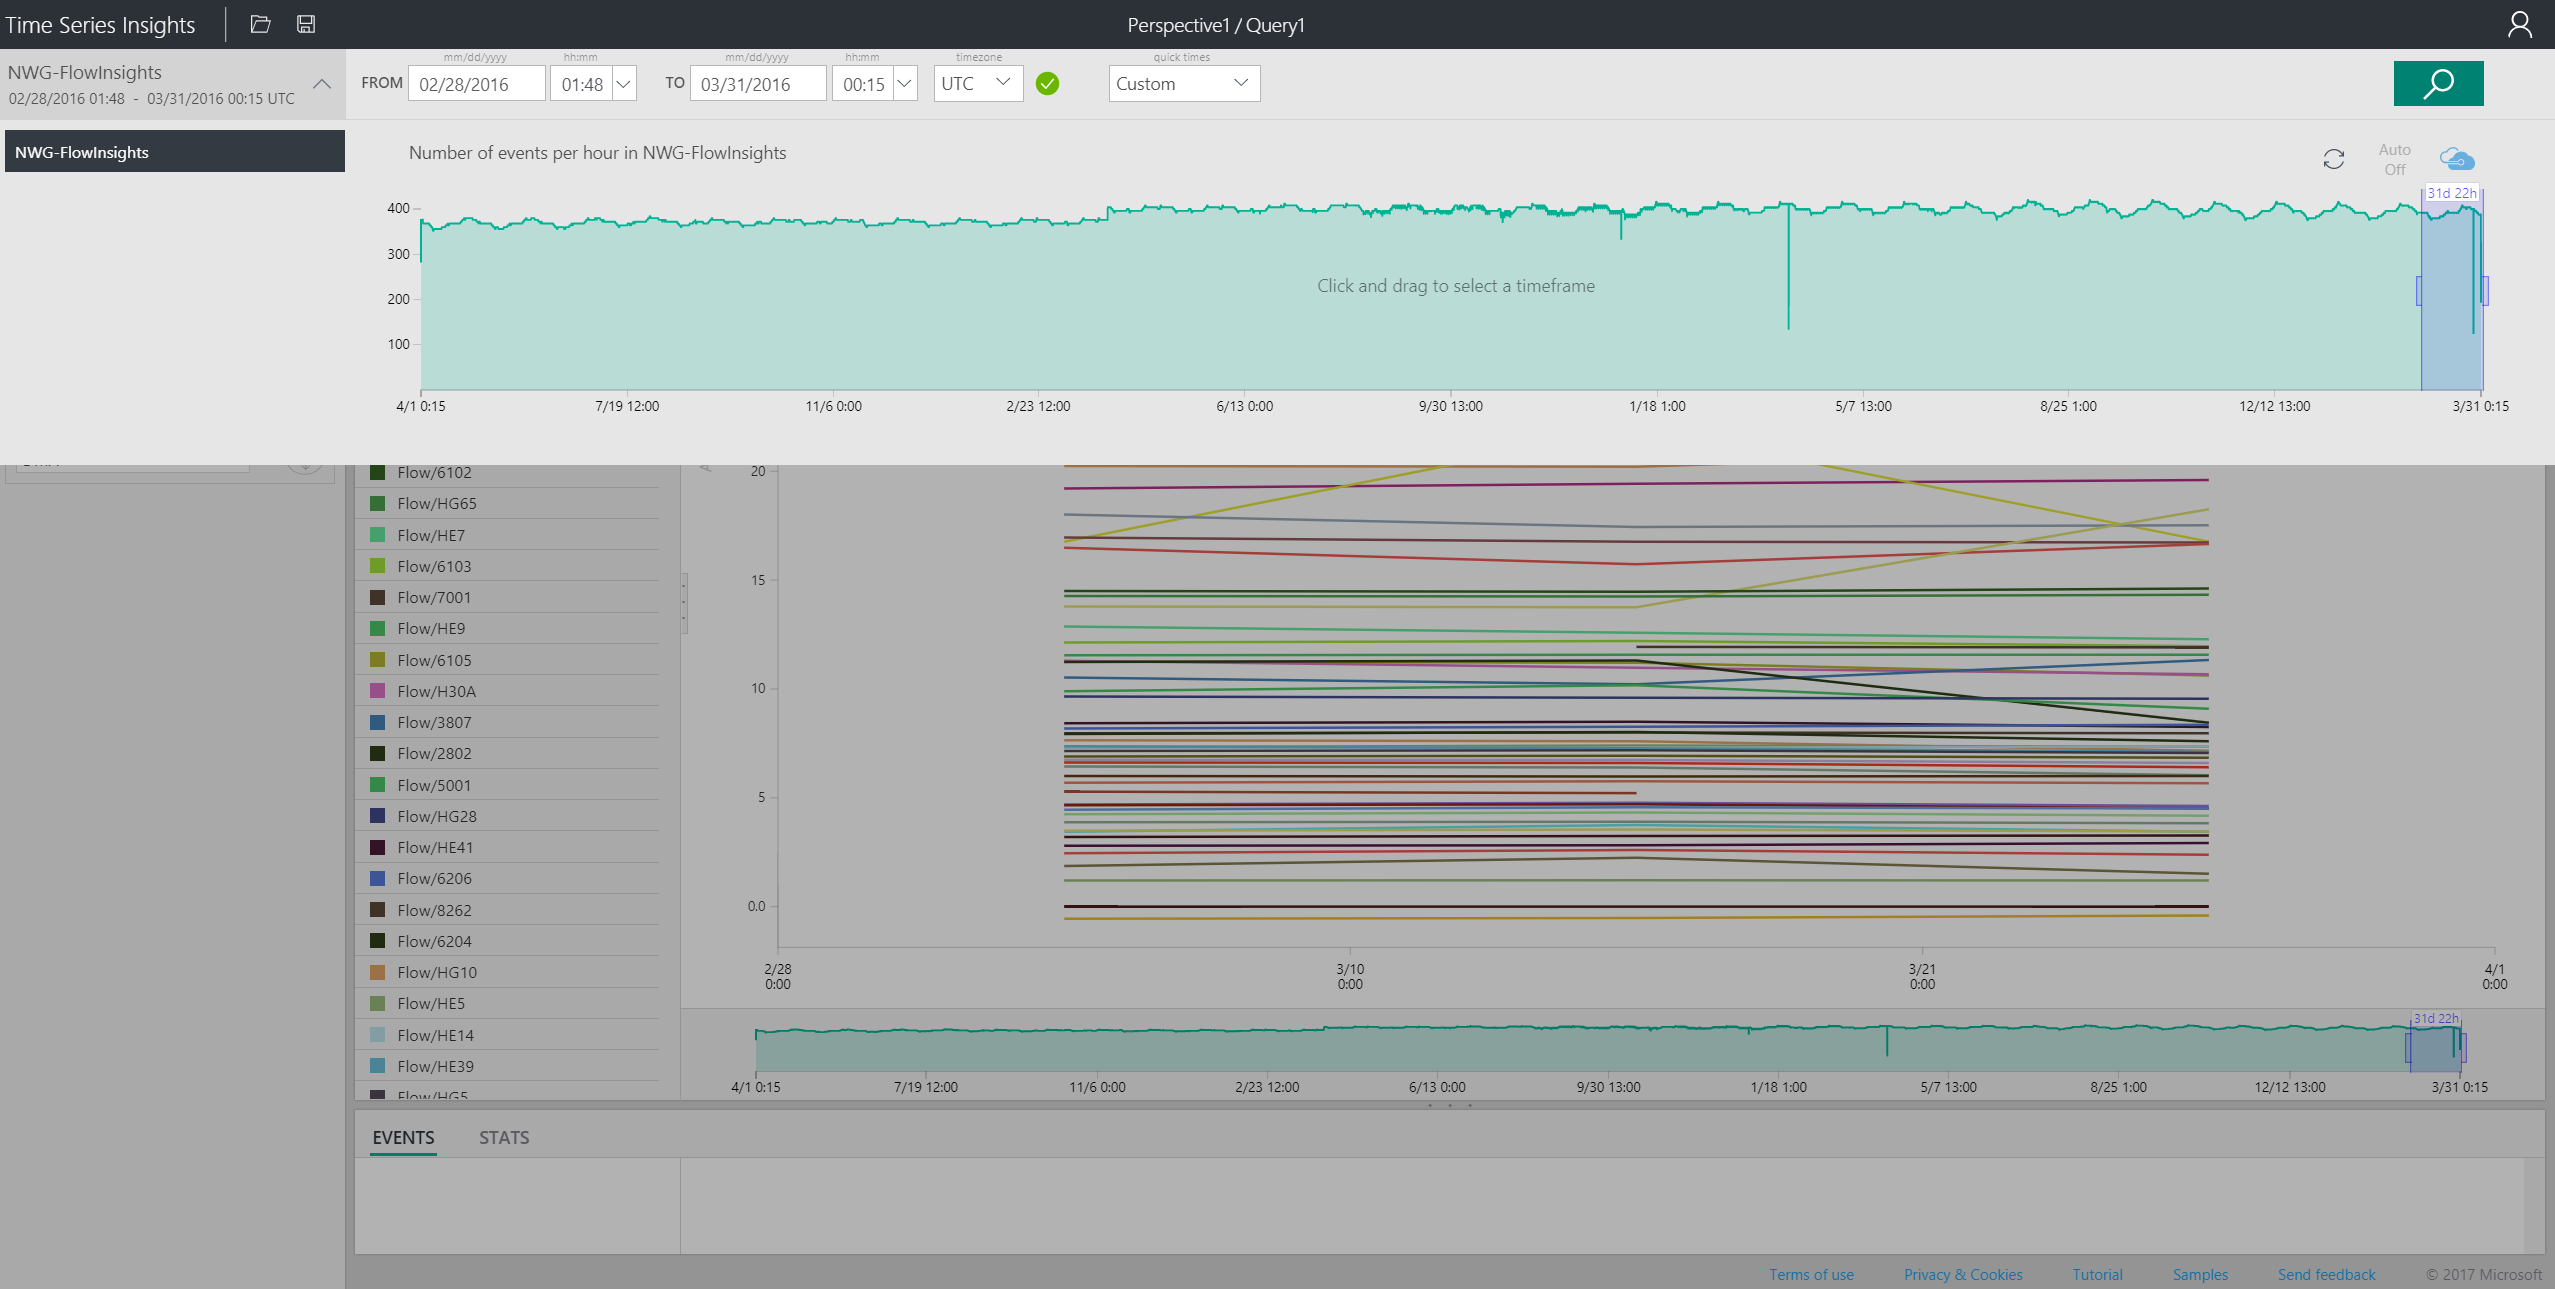
Task: Select Flow/HE5 in the legend
Action: tap(507, 1003)
